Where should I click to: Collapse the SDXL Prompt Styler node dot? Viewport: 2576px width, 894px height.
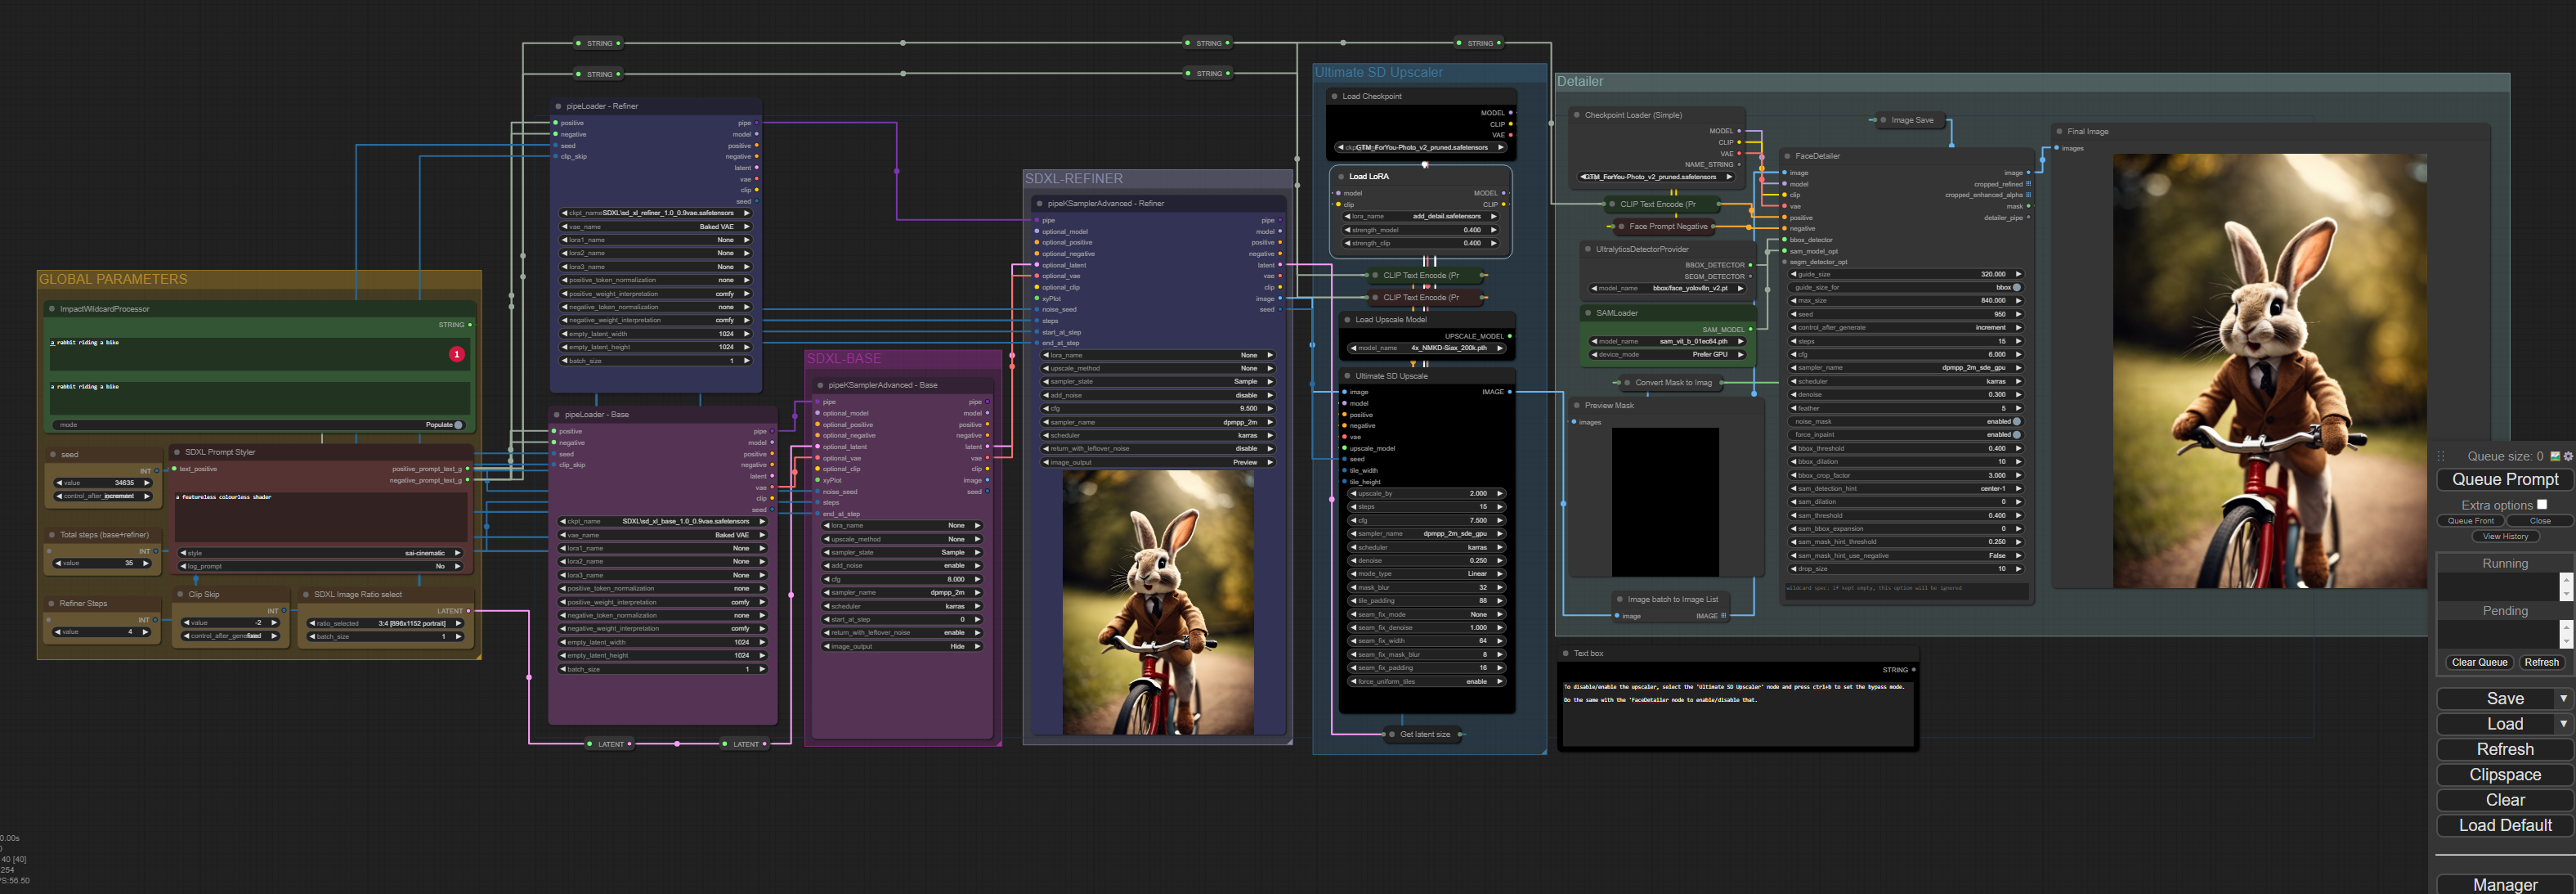(x=177, y=452)
